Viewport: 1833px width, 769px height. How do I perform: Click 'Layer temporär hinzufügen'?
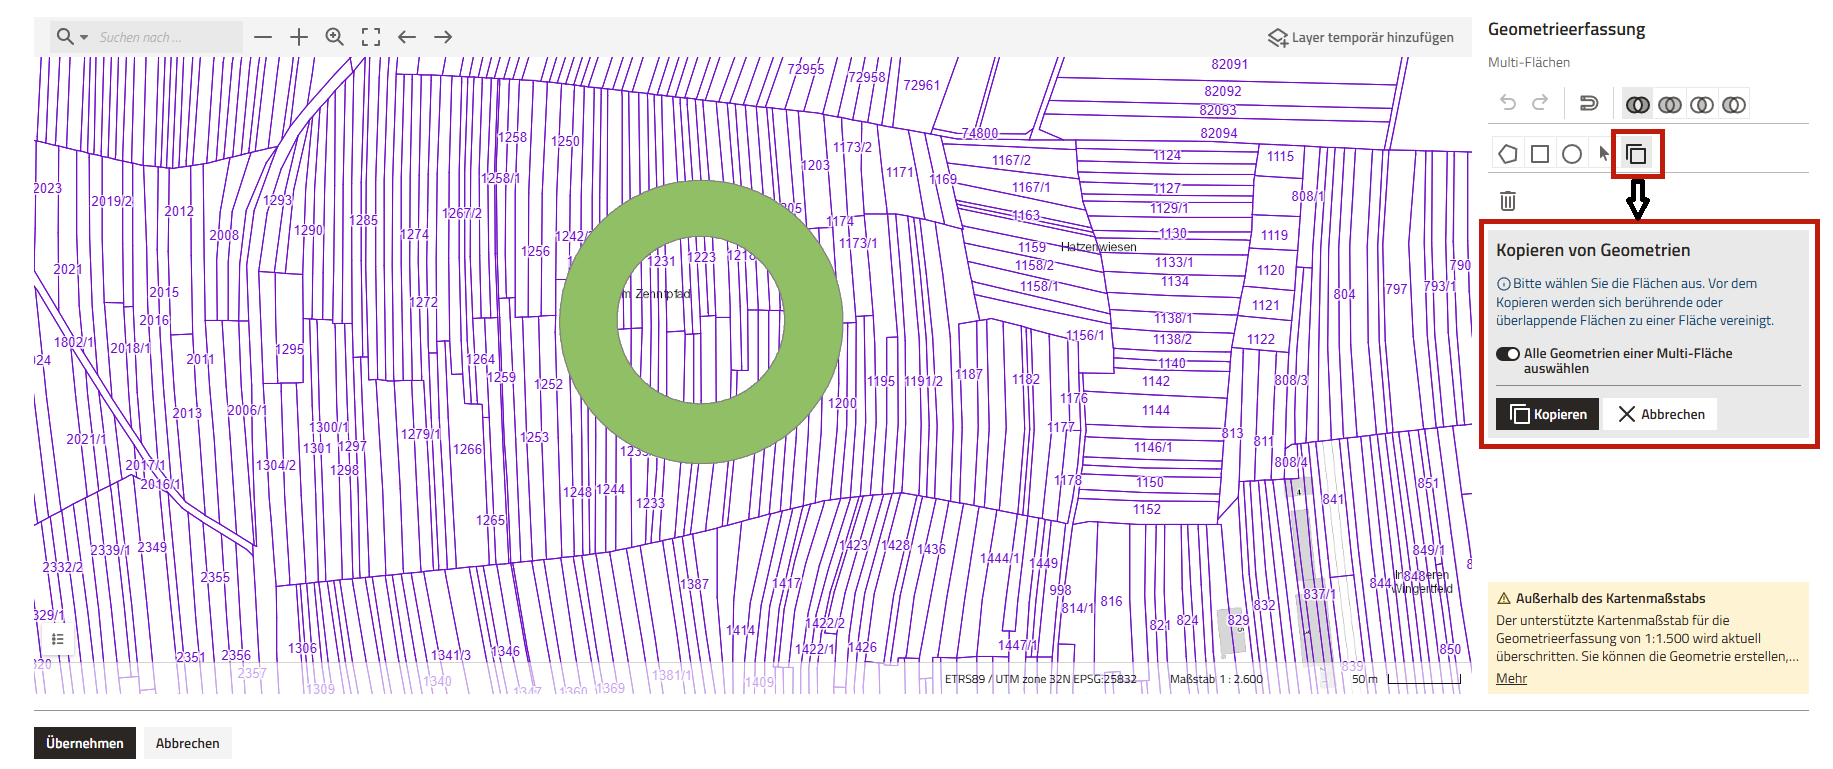point(1361,37)
